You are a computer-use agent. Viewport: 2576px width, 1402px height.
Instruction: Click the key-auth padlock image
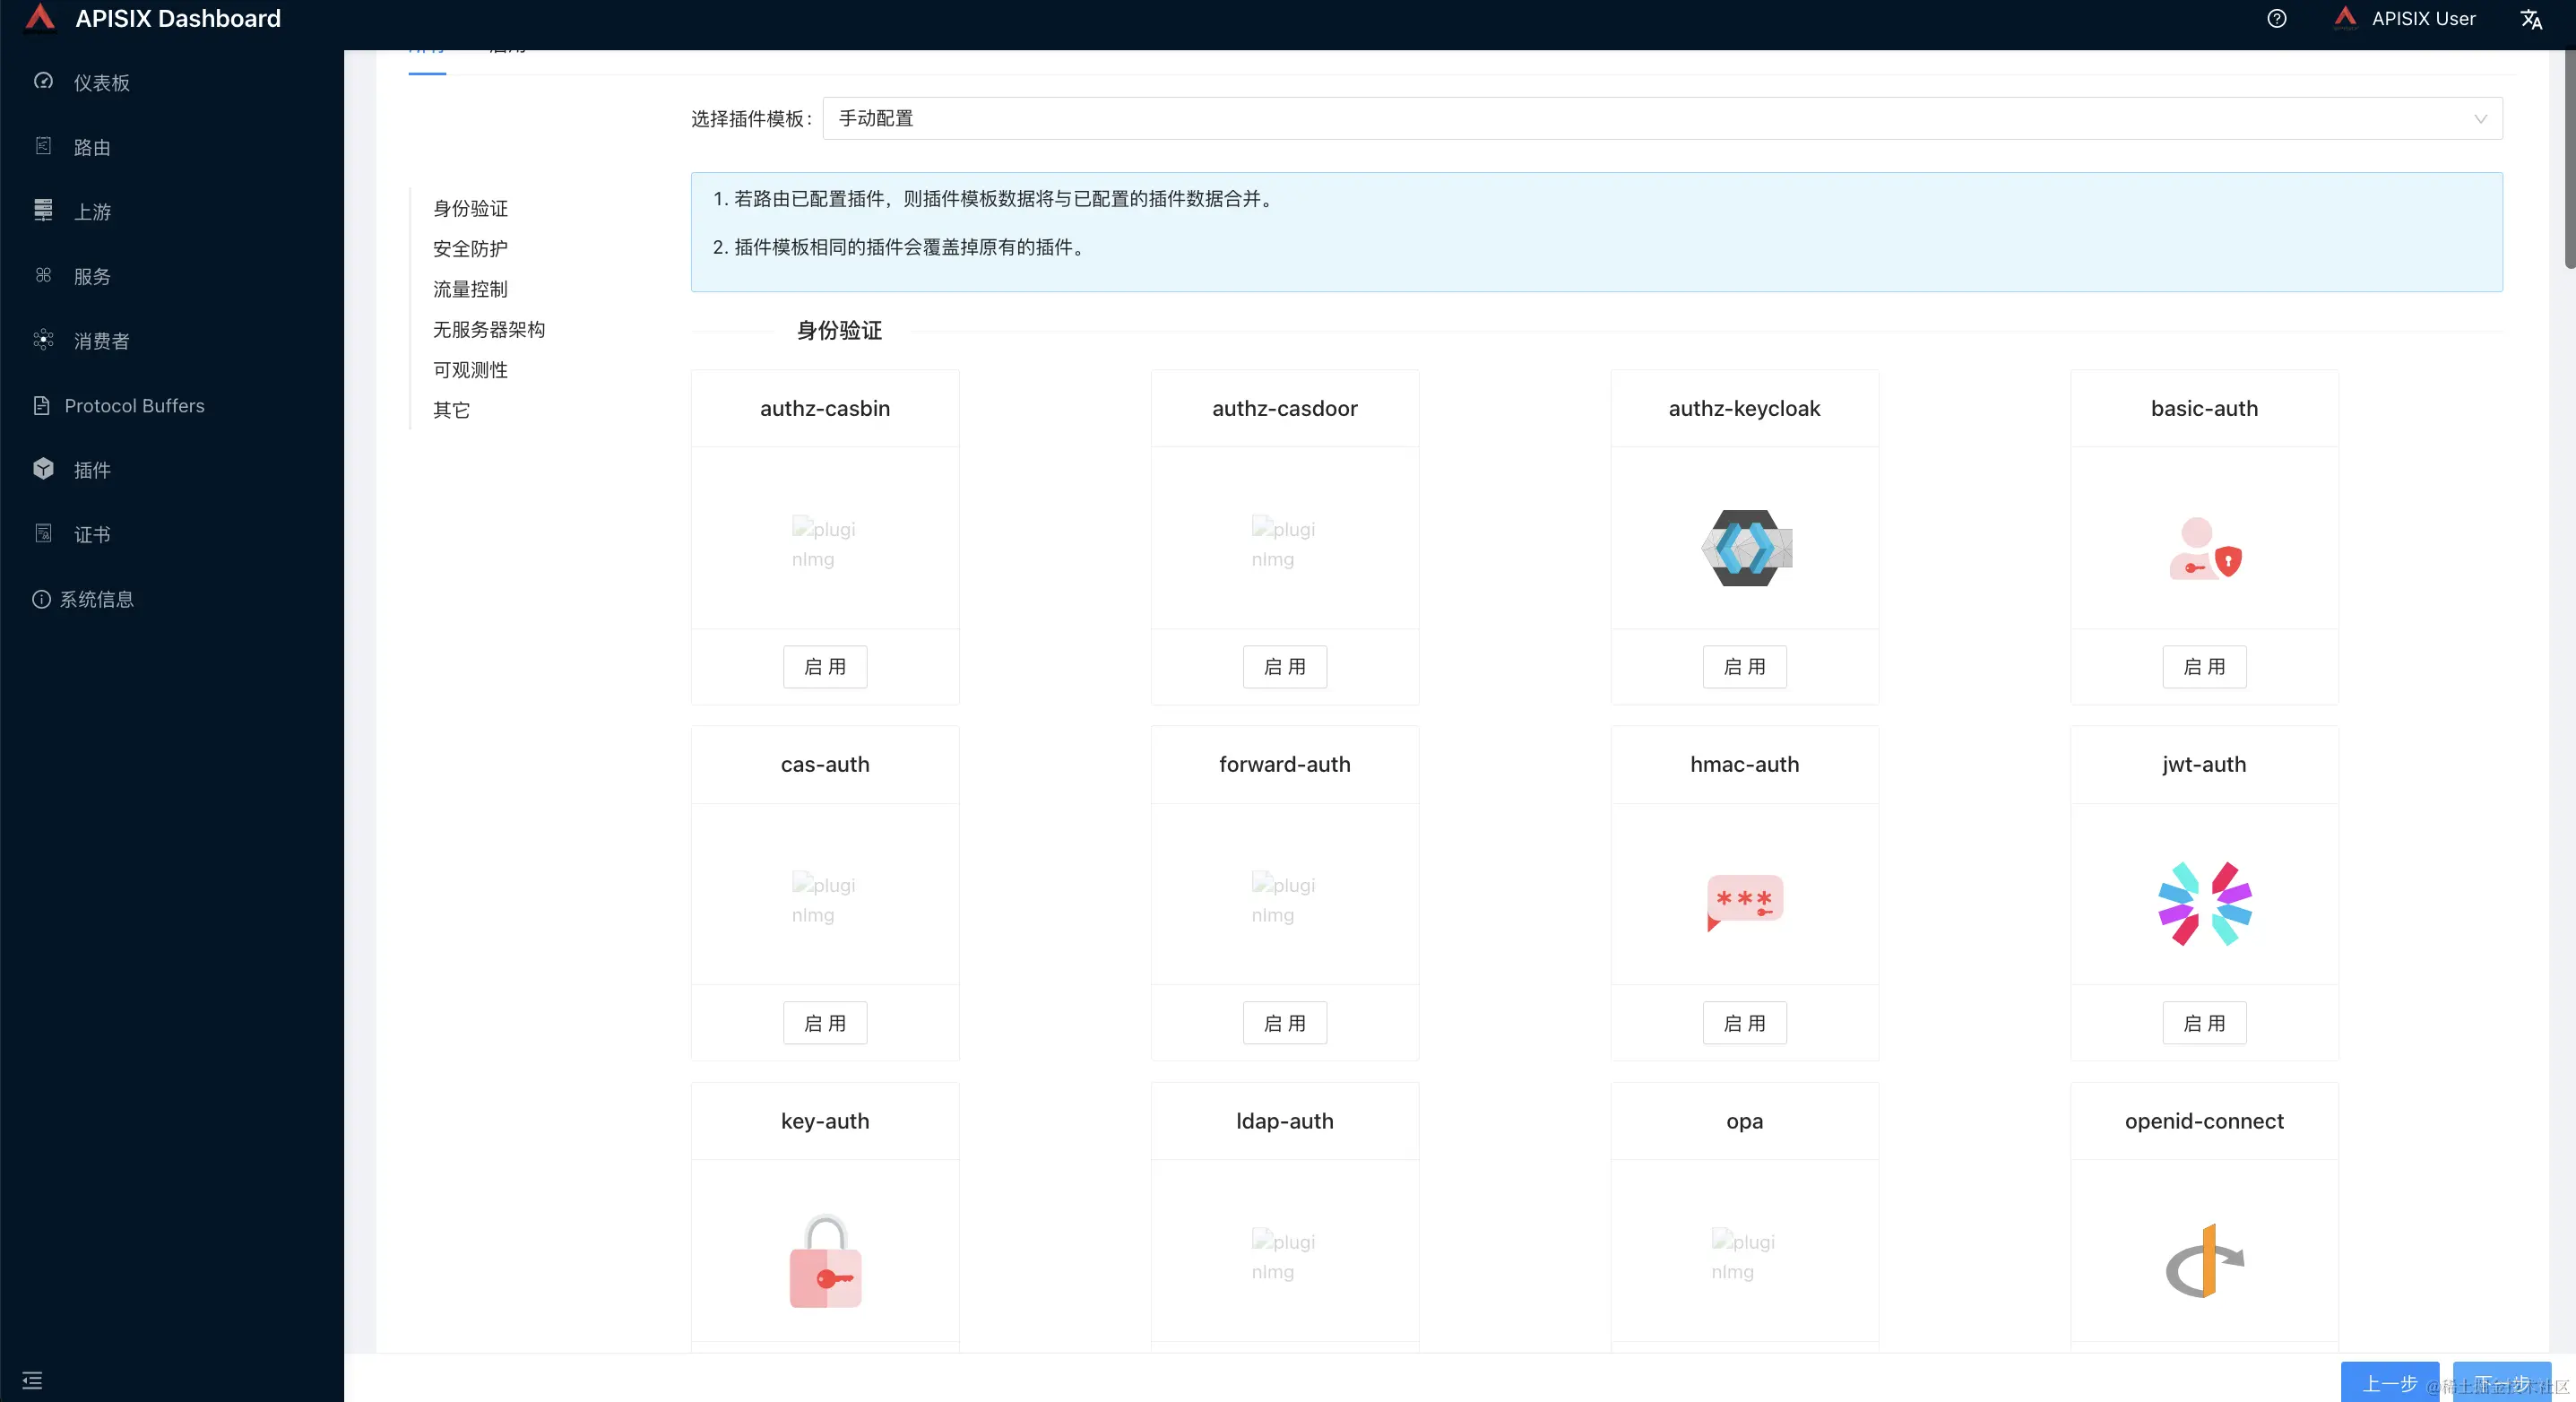(825, 1261)
